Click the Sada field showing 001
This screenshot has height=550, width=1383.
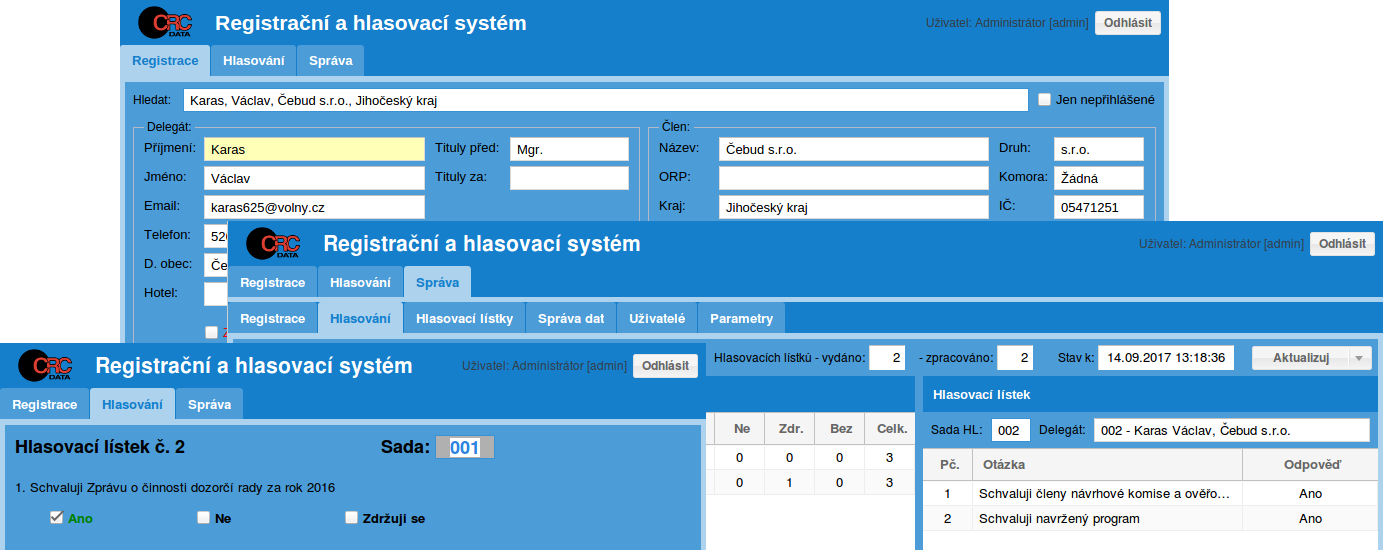[465, 447]
